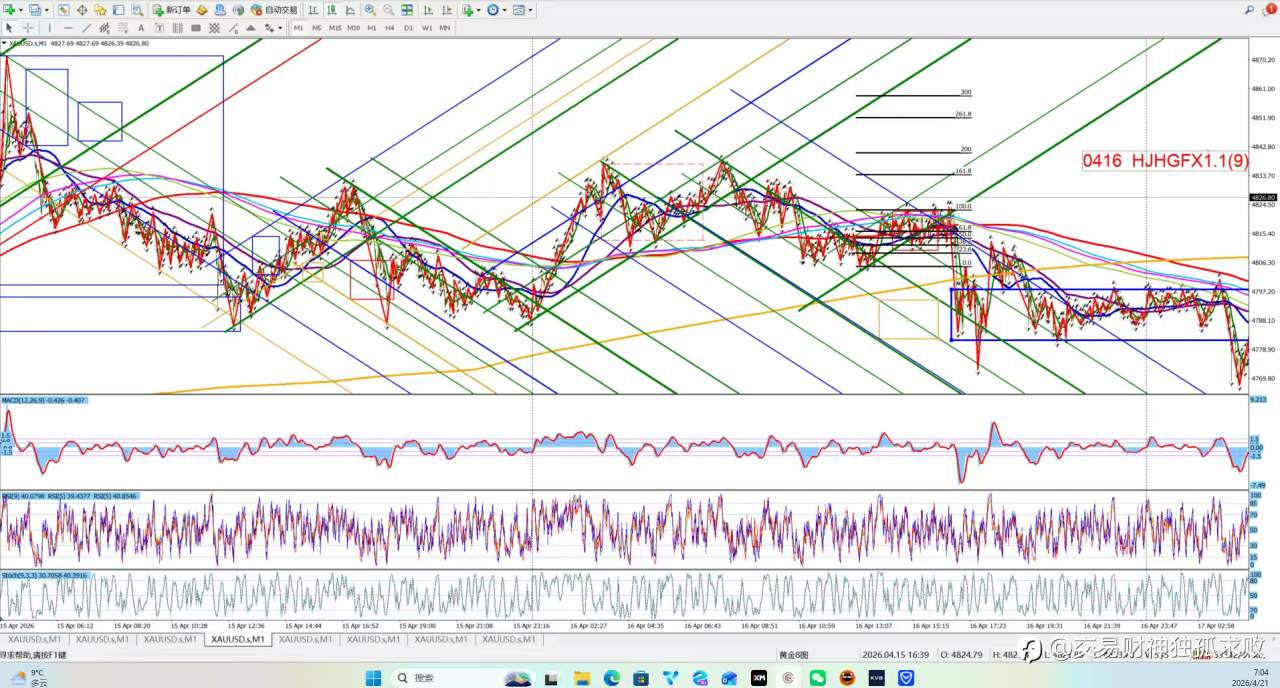
Task: Switch to H1 timeframe
Action: [x=372, y=28]
